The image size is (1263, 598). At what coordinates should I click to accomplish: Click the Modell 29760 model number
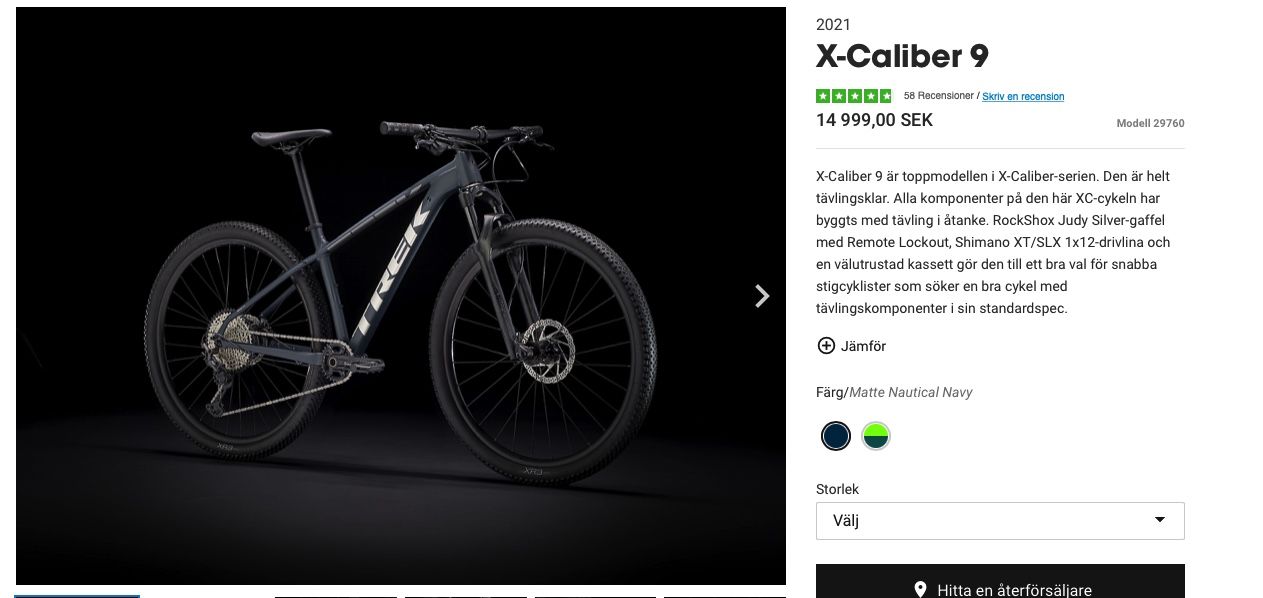1150,124
